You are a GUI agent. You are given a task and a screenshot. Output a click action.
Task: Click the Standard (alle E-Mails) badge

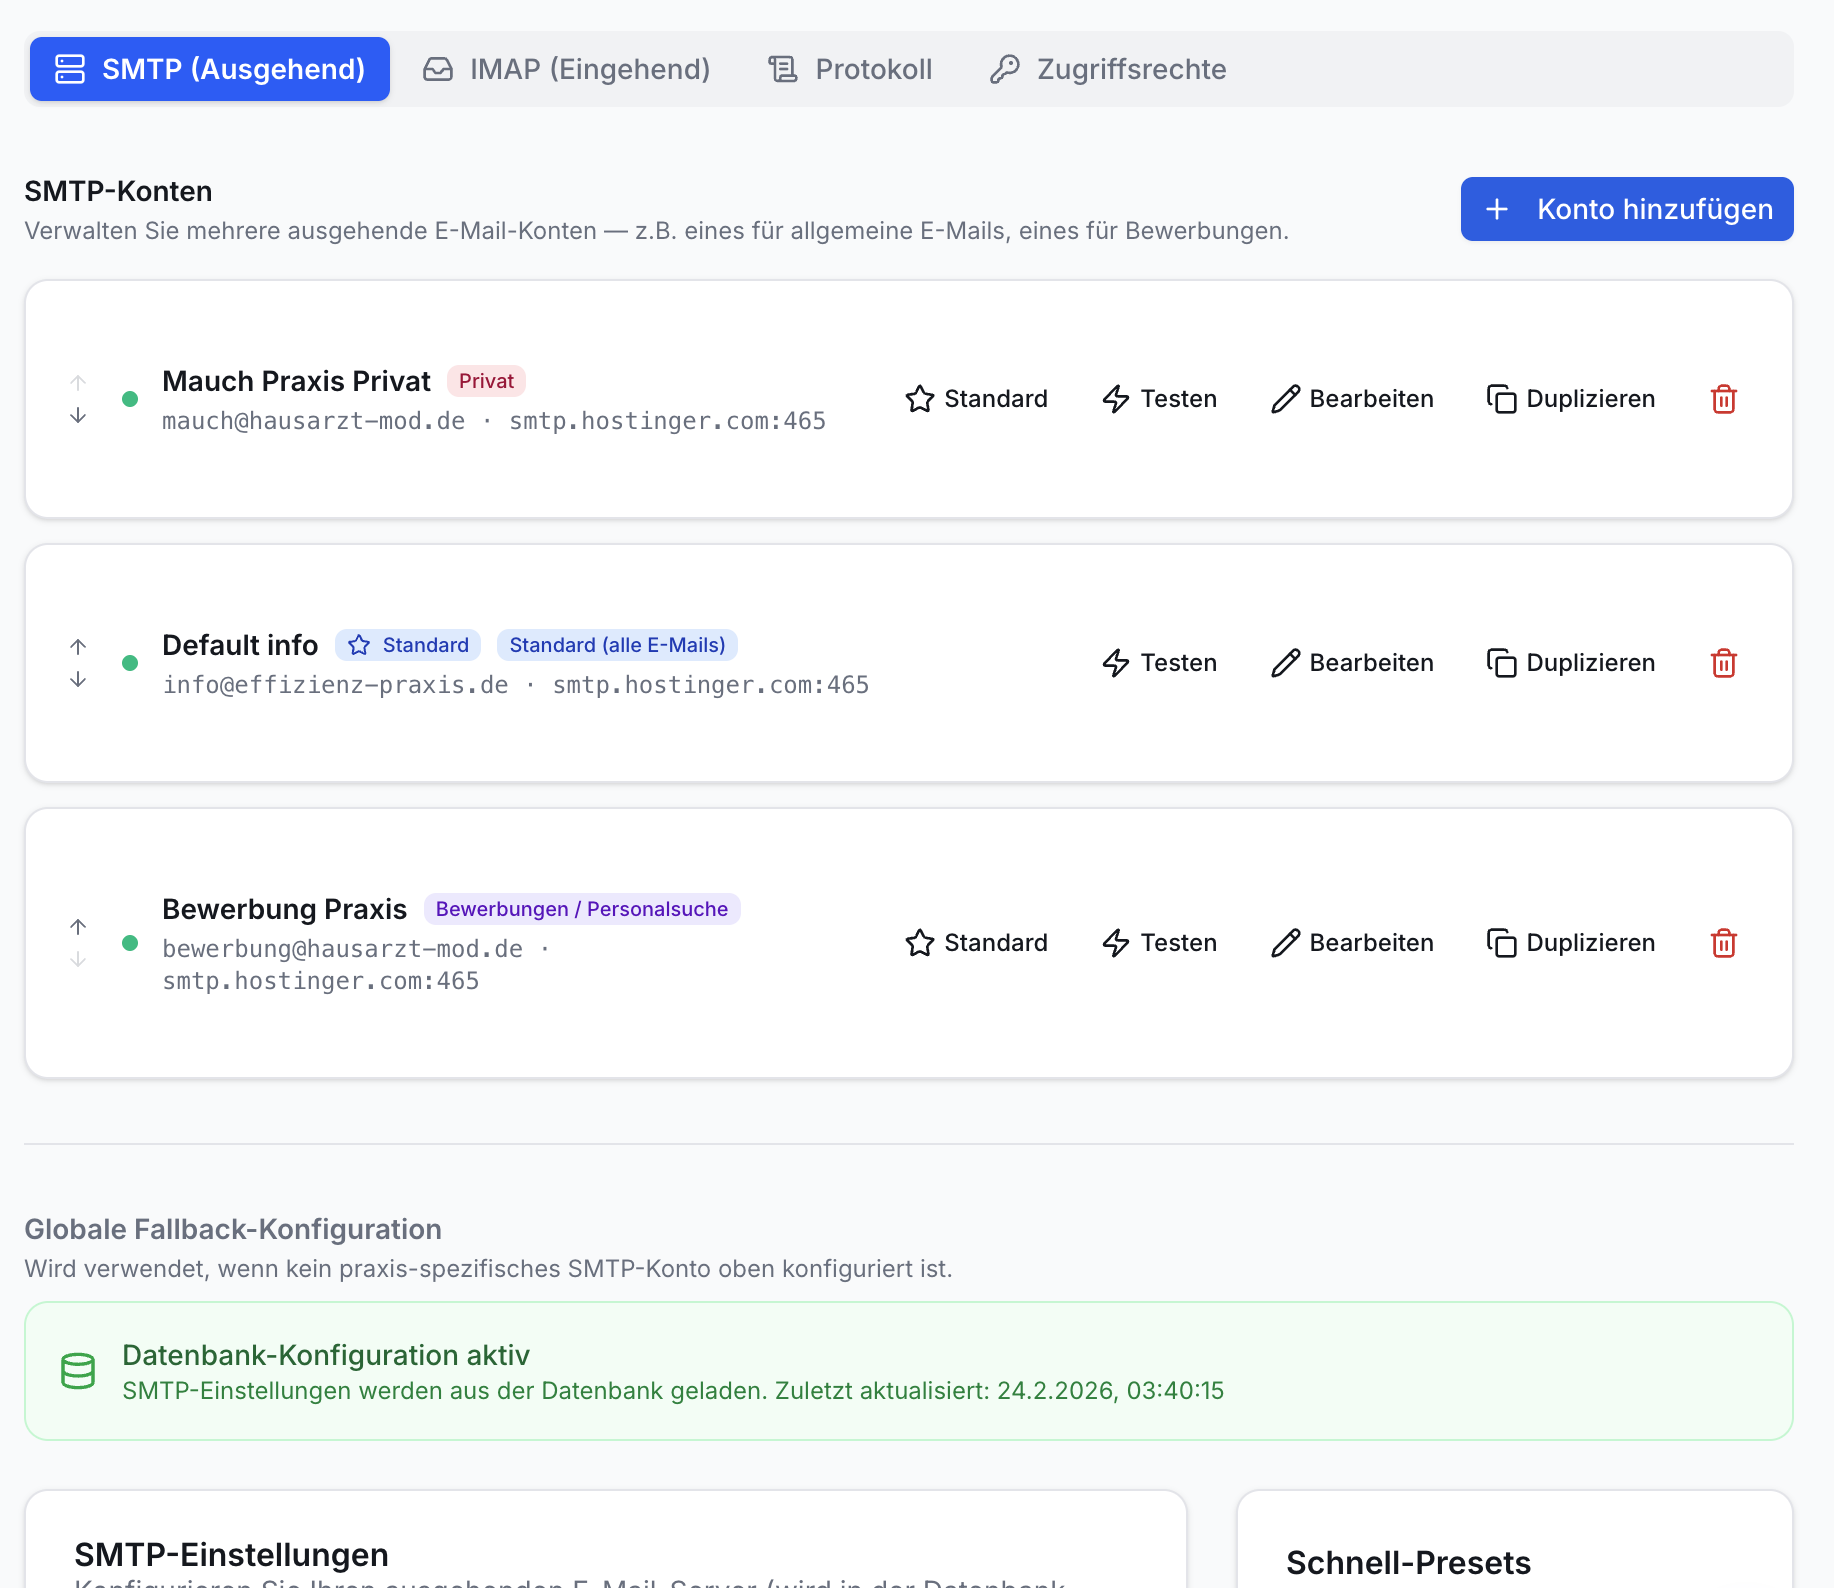point(617,645)
